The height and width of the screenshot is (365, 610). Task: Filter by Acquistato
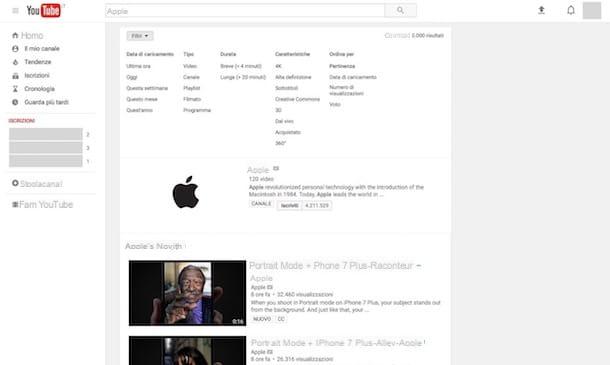tap(287, 132)
